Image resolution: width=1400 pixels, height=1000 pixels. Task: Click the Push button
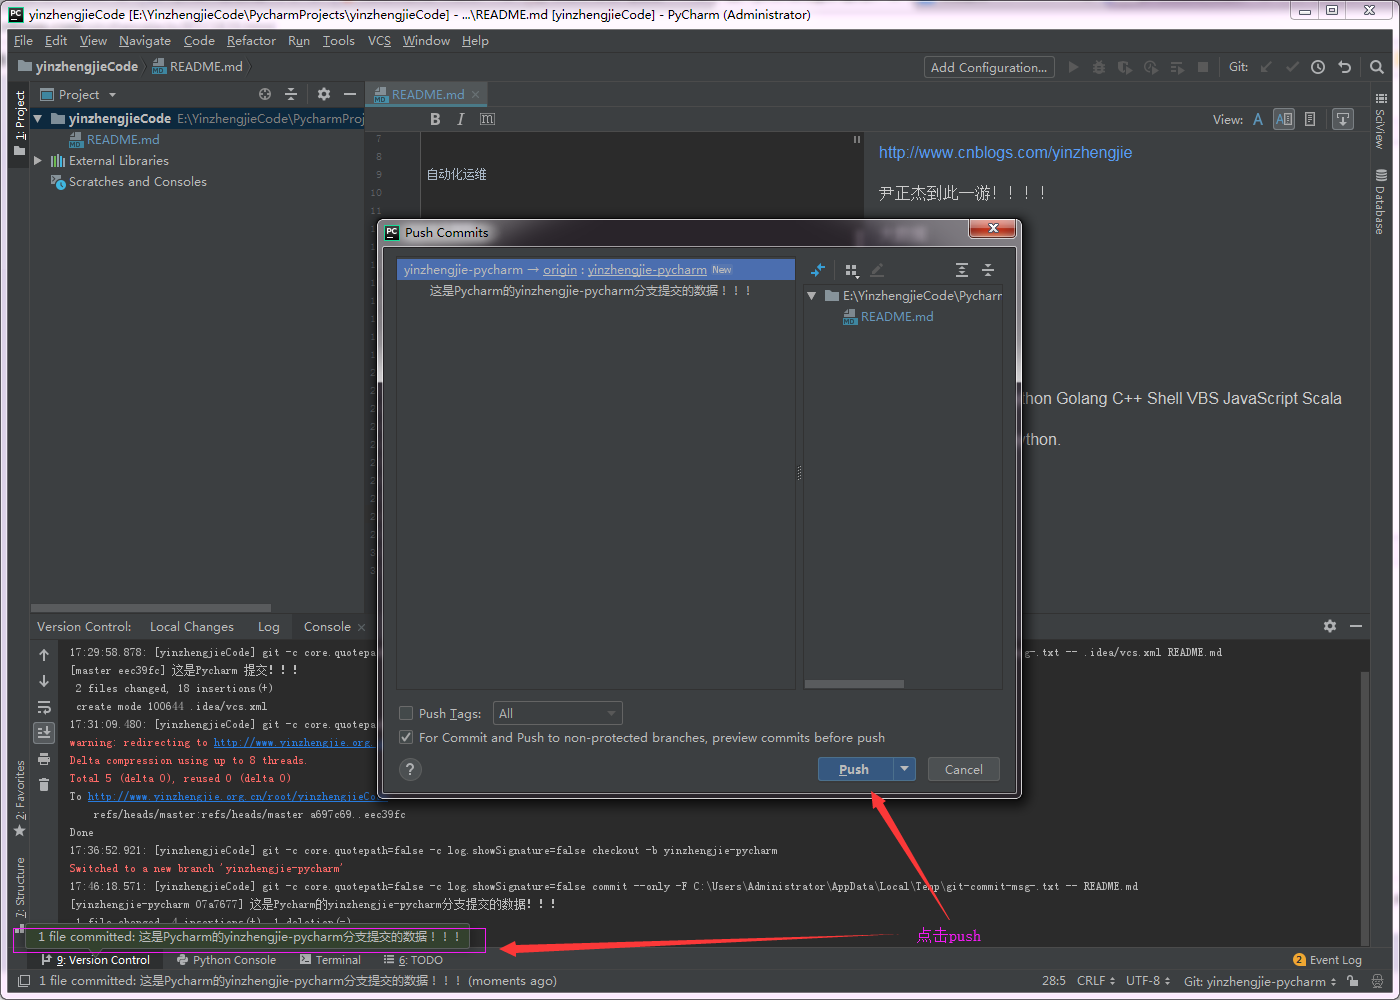point(853,769)
